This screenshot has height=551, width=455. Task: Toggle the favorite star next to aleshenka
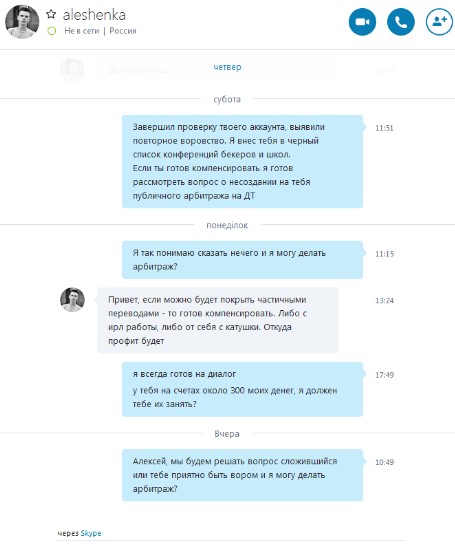click(51, 14)
